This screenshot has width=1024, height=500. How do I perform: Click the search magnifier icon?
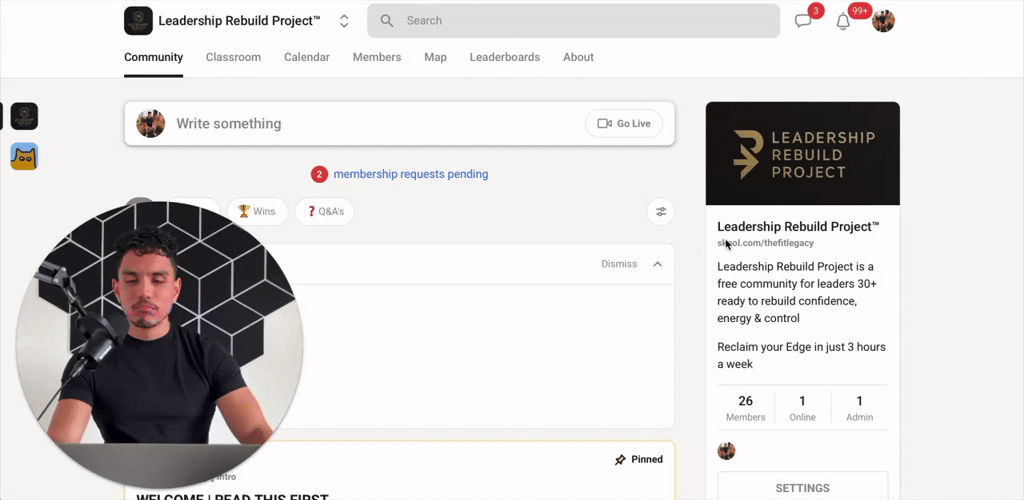click(x=387, y=21)
